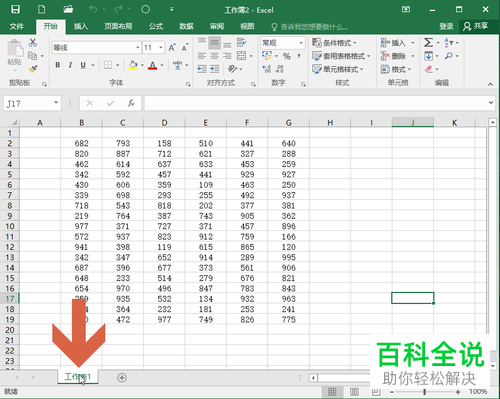Switch to Page Layout view in status bar

pyautogui.click(x=354, y=392)
